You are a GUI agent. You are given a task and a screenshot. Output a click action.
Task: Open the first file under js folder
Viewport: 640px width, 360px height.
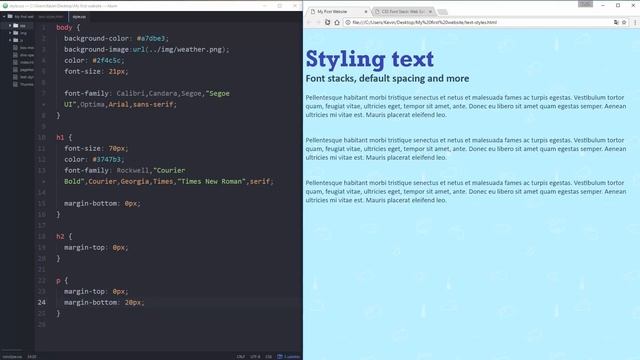24,48
